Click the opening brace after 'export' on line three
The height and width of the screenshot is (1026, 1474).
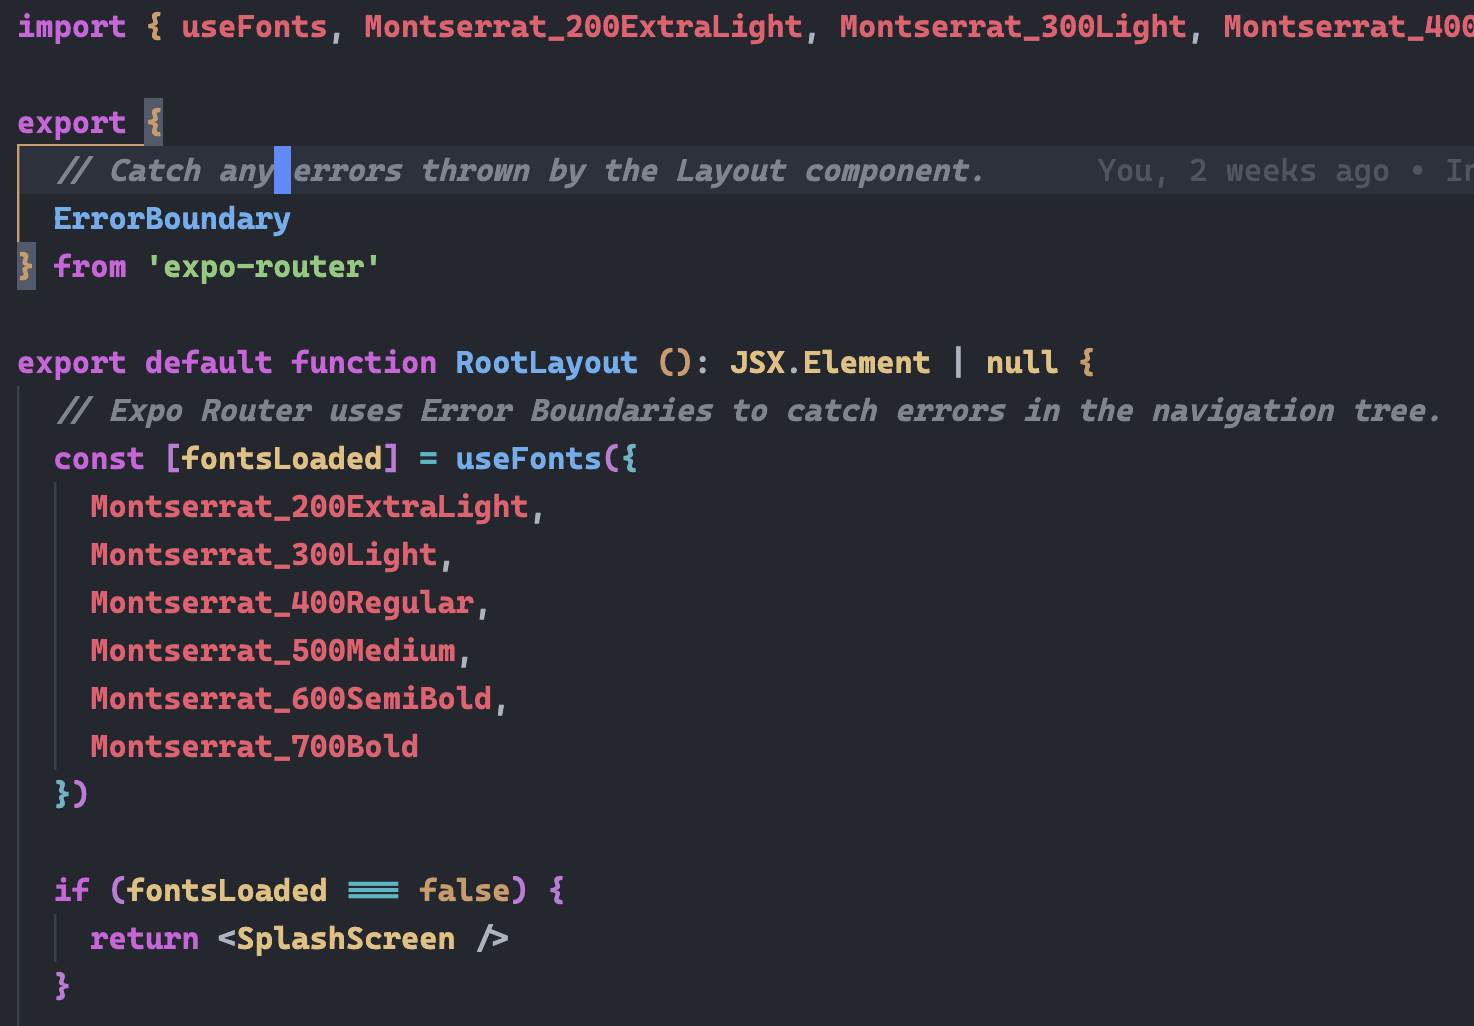pyautogui.click(x=154, y=123)
